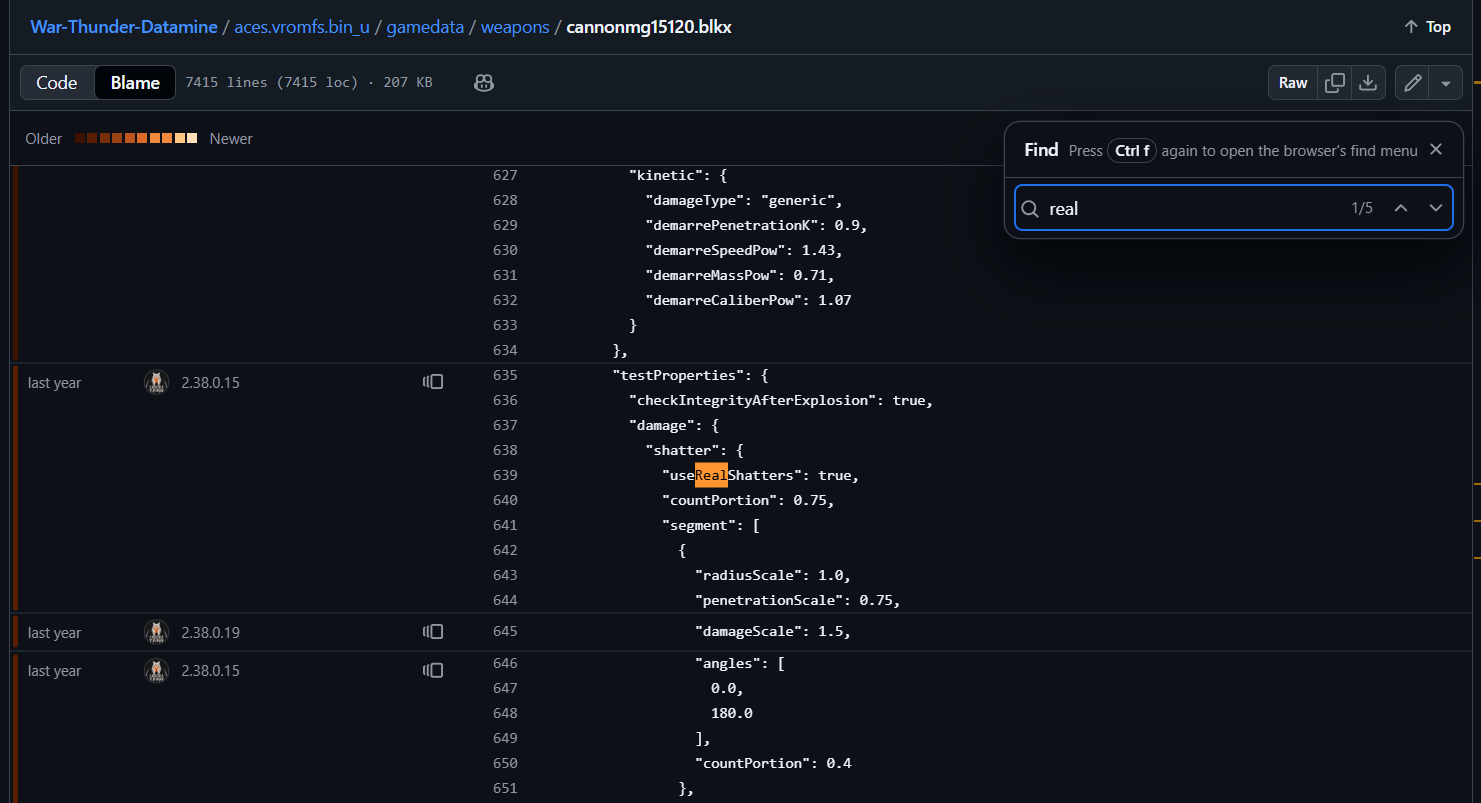Go to next search match
The width and height of the screenshot is (1481, 803).
(x=1435, y=208)
